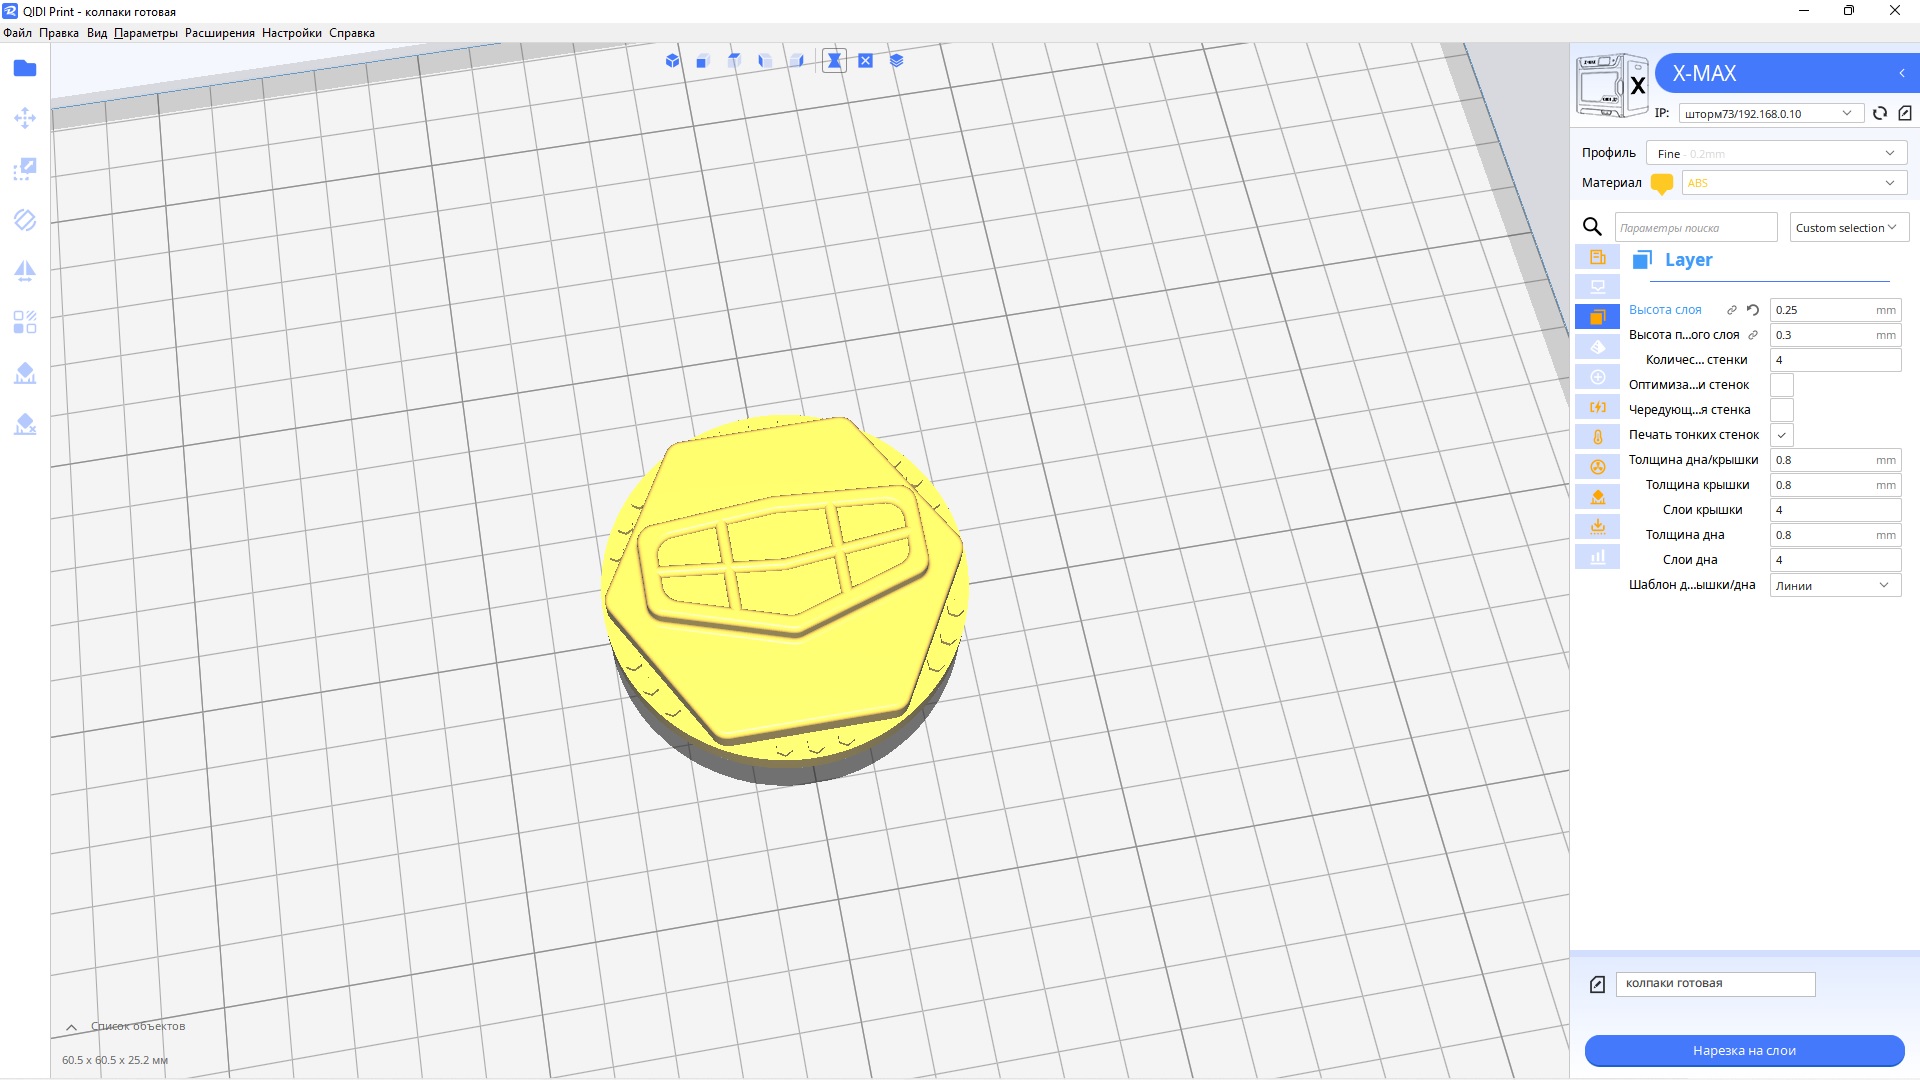The height and width of the screenshot is (1080, 1920).
Task: Switch to right side view cube icon
Action: [x=797, y=61]
